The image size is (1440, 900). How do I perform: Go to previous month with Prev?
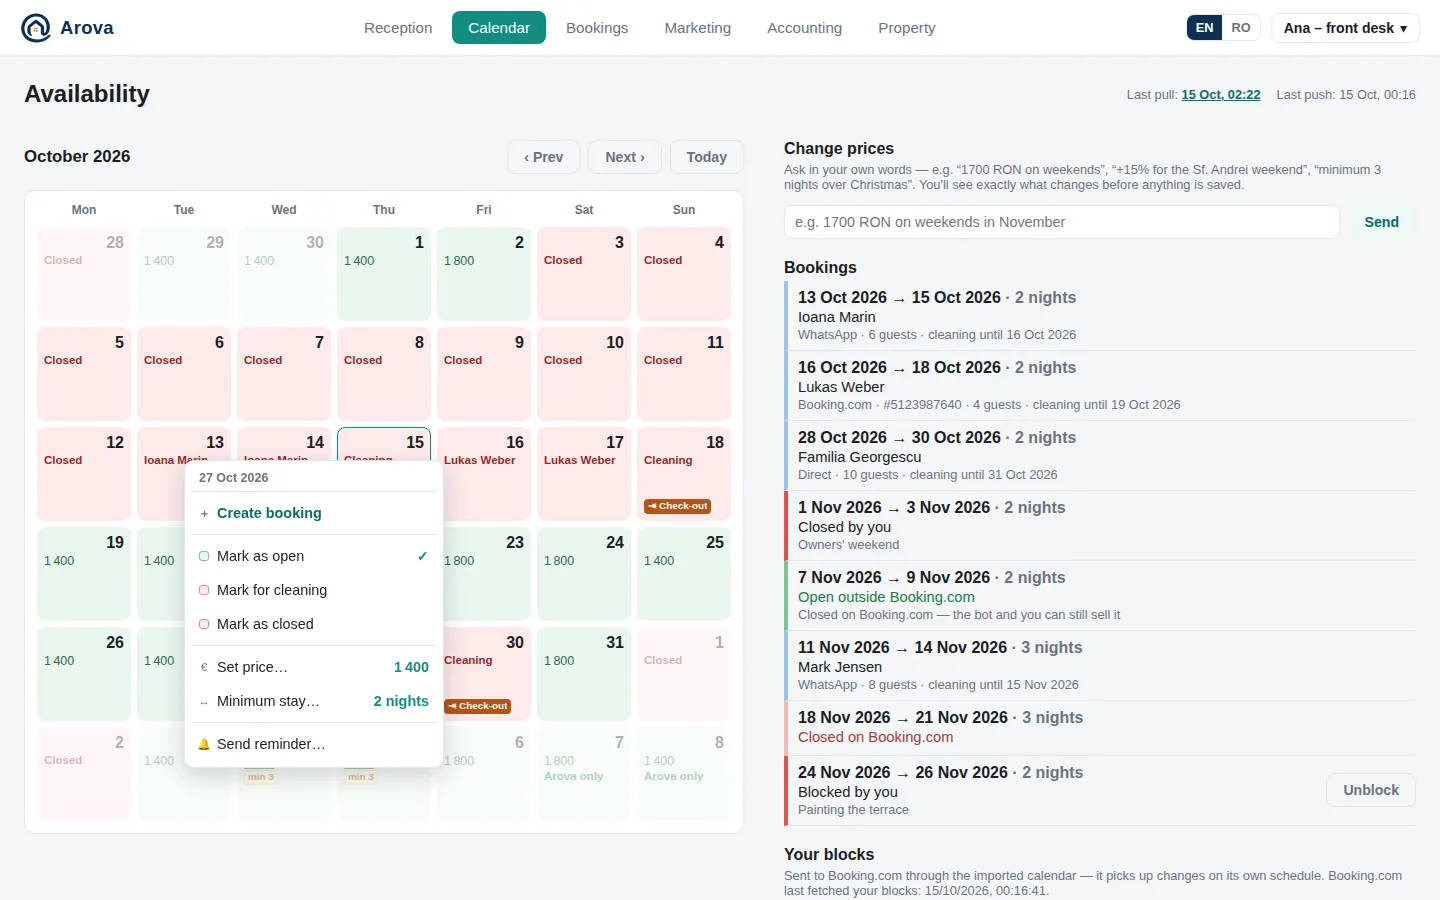544,157
